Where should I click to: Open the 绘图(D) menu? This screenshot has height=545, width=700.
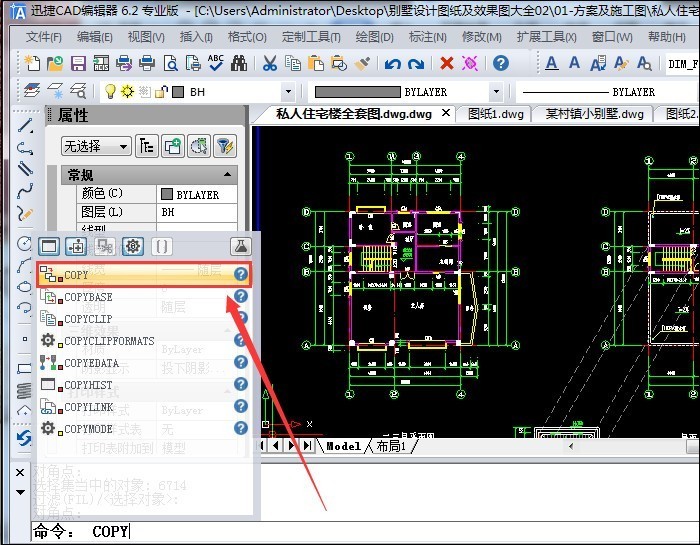(374, 37)
